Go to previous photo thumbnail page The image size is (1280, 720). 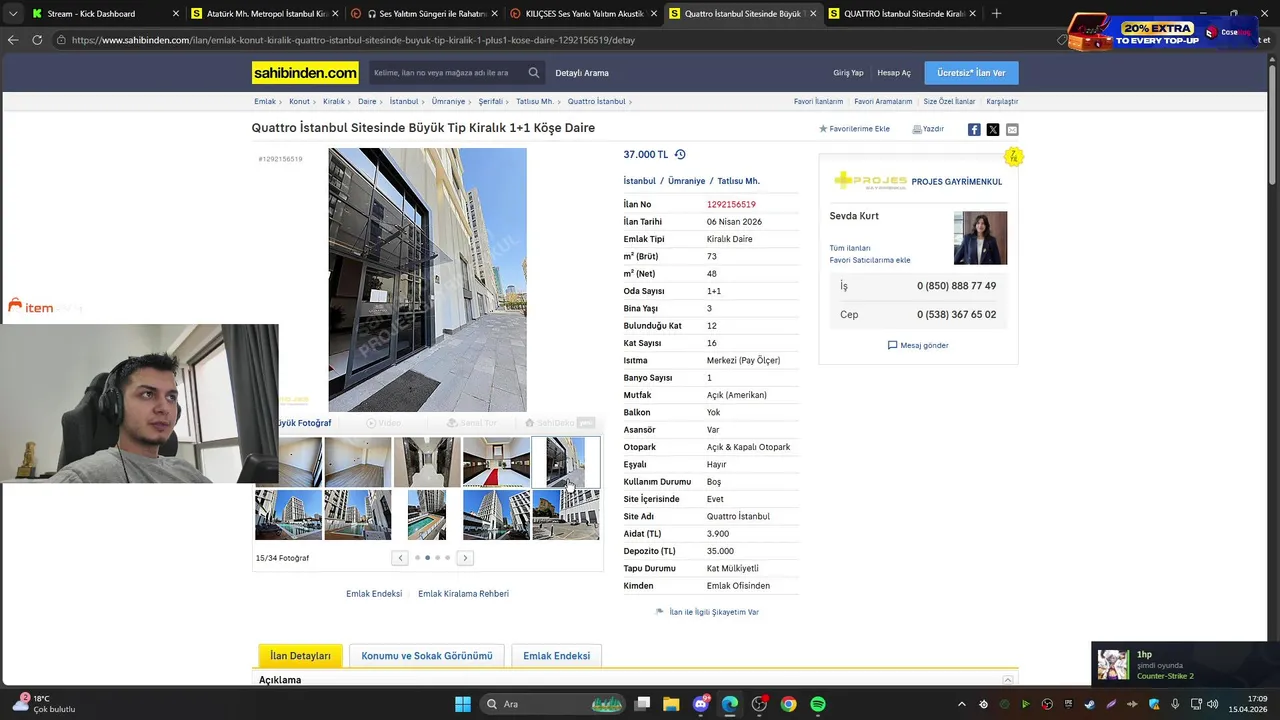point(400,558)
